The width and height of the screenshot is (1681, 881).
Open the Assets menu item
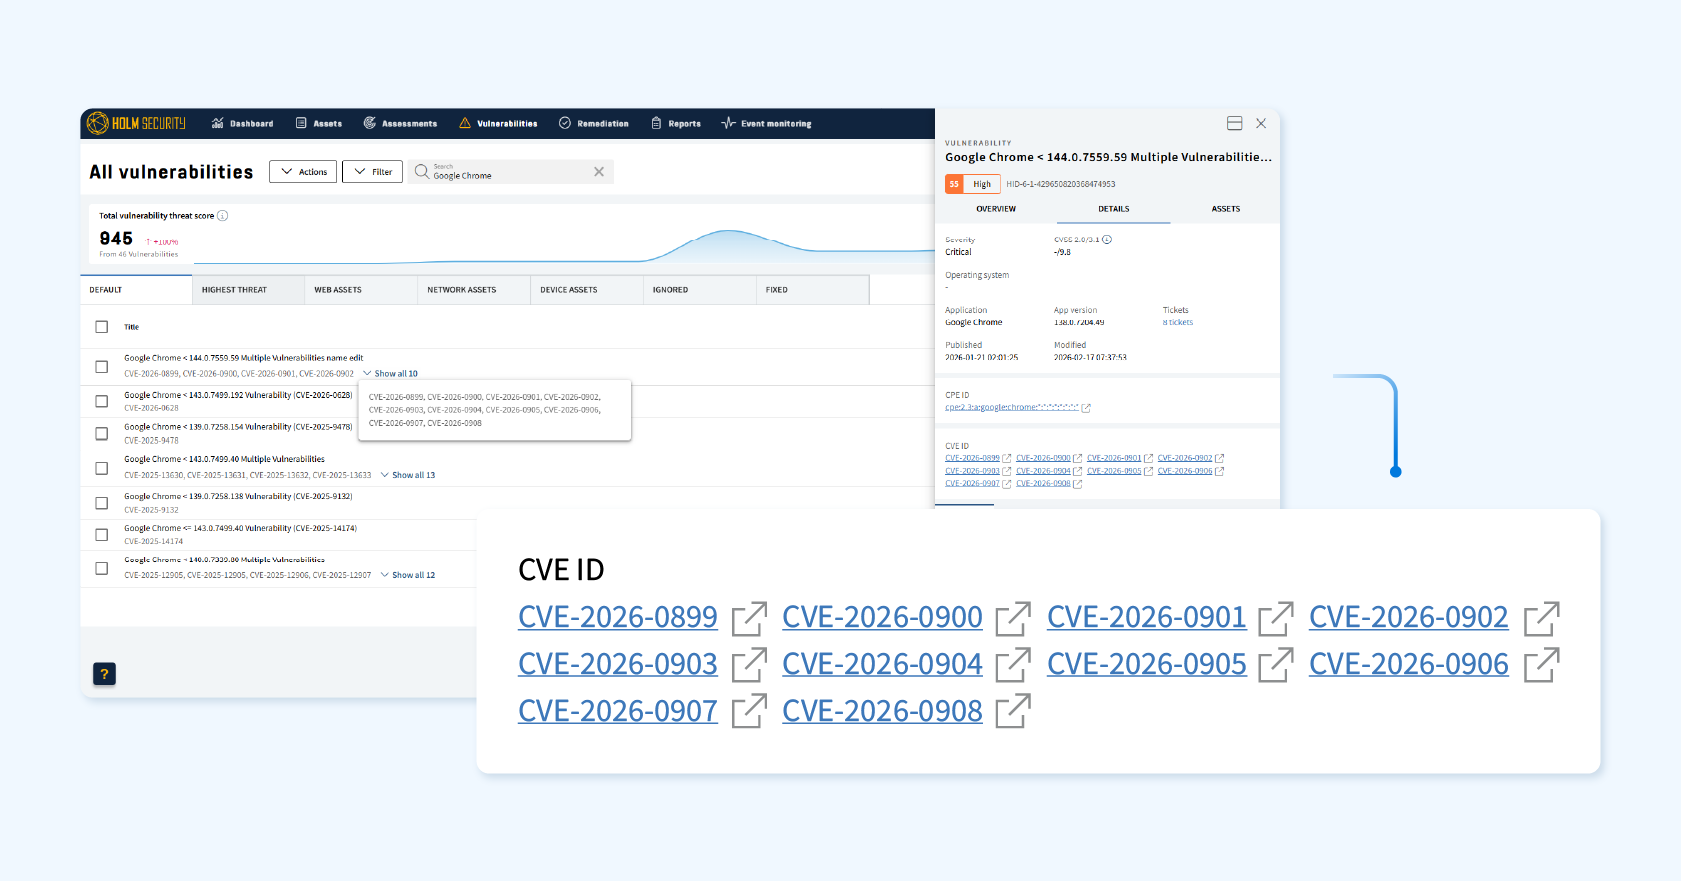coord(319,124)
